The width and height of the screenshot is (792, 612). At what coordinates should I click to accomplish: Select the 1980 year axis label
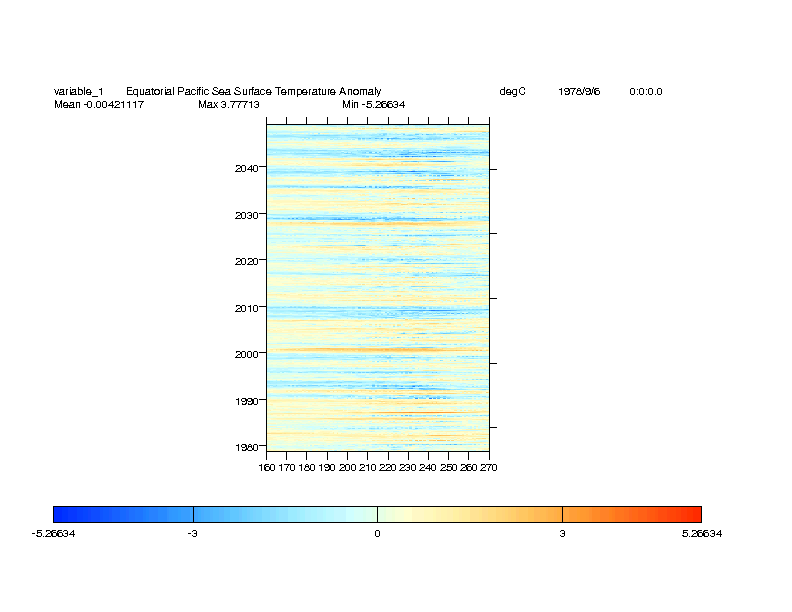pyautogui.click(x=248, y=447)
